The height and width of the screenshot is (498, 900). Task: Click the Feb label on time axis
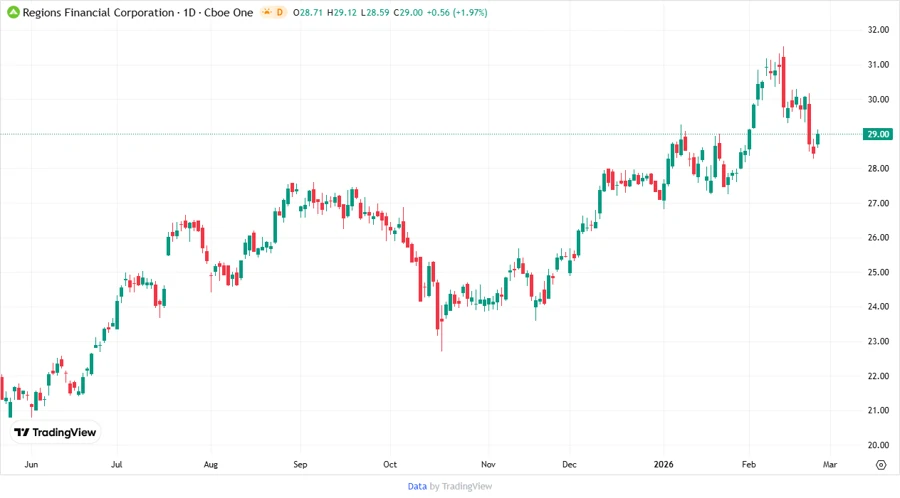click(x=748, y=465)
